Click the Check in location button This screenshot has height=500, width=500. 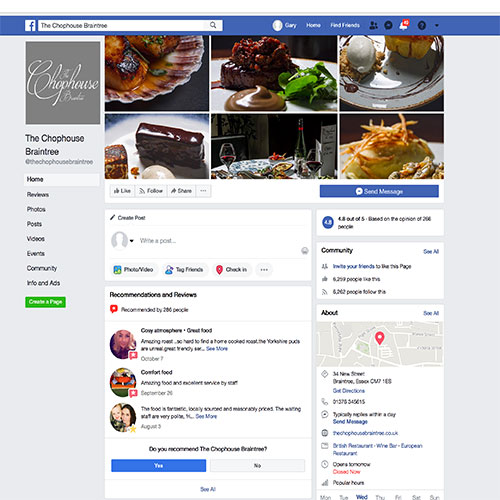coord(232,270)
